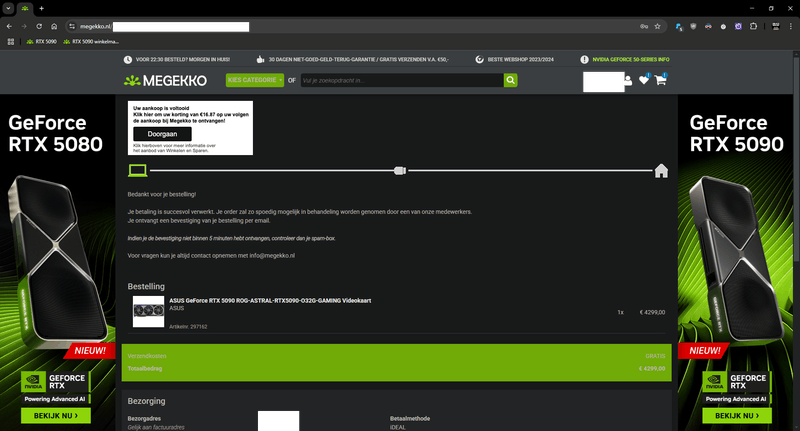Go forward in browser history
Screen dimensions: 800x431
pyautogui.click(x=24, y=26)
